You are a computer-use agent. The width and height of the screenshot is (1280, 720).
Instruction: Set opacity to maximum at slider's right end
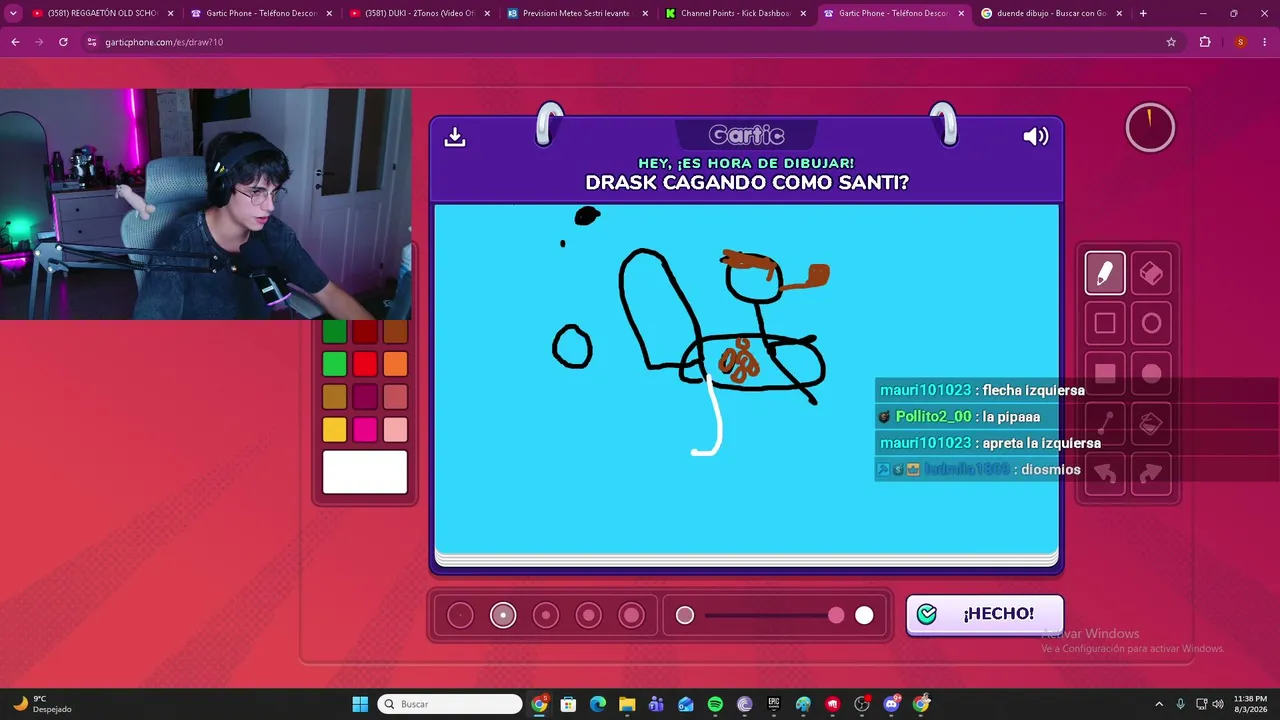click(x=864, y=616)
